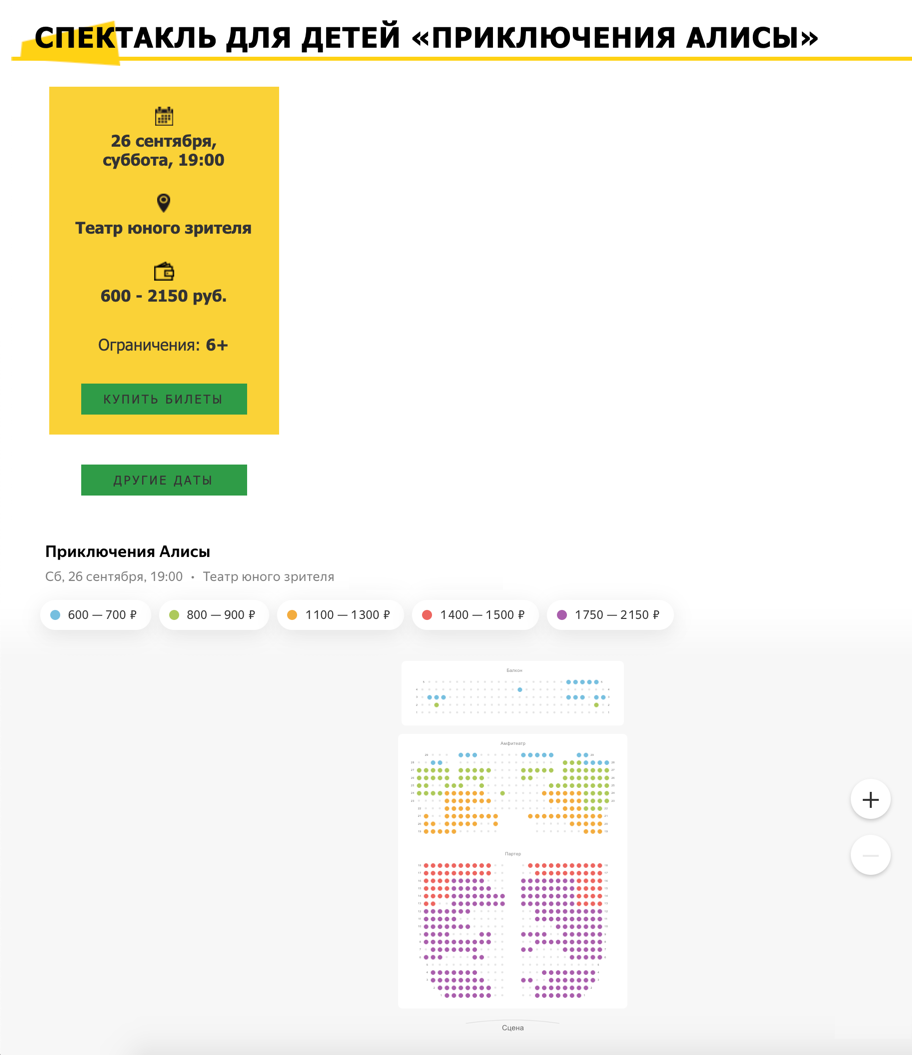
Task: Zoom out the seat map with minus button
Action: [870, 855]
